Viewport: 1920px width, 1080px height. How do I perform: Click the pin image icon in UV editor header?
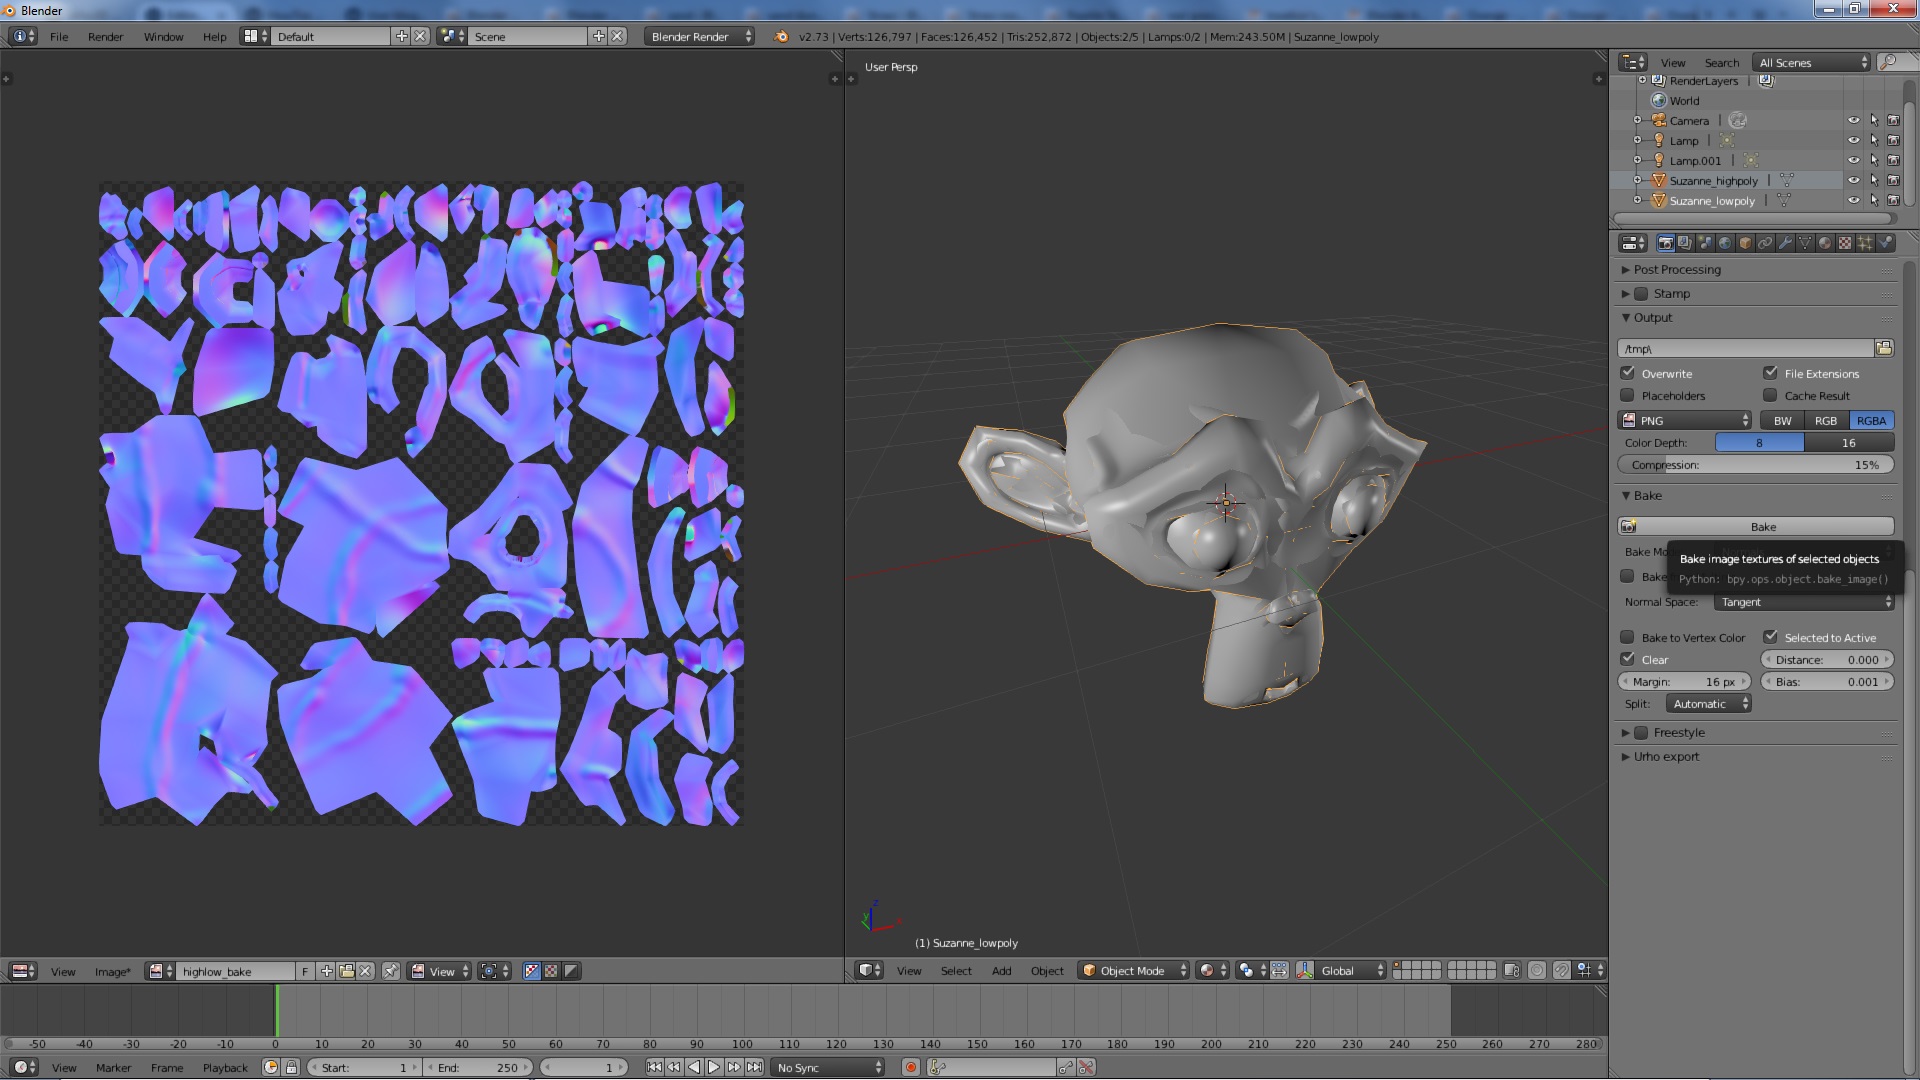391,971
